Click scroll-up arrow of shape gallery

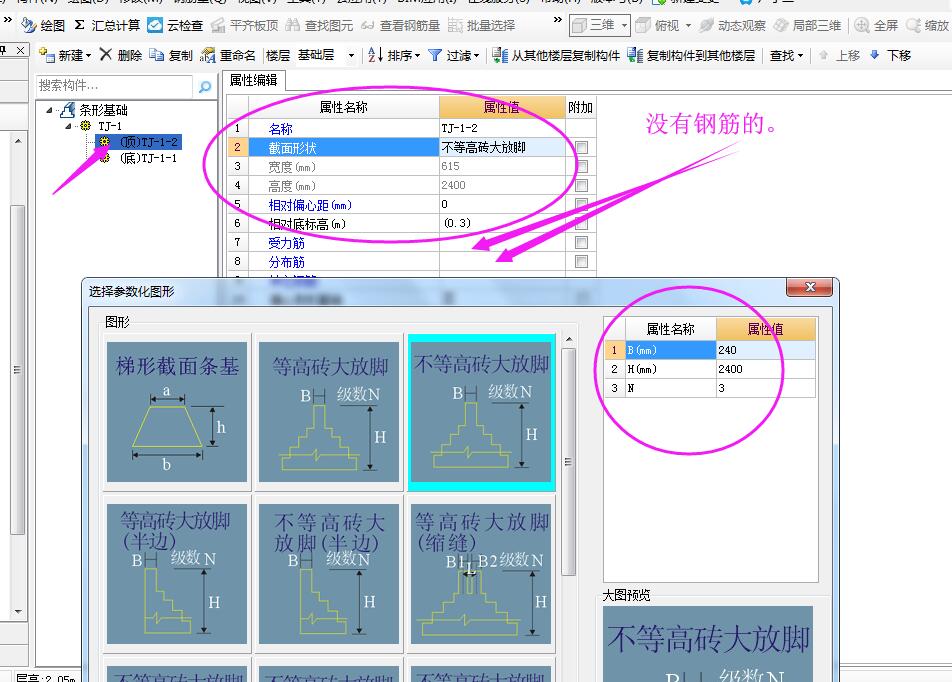(569, 339)
